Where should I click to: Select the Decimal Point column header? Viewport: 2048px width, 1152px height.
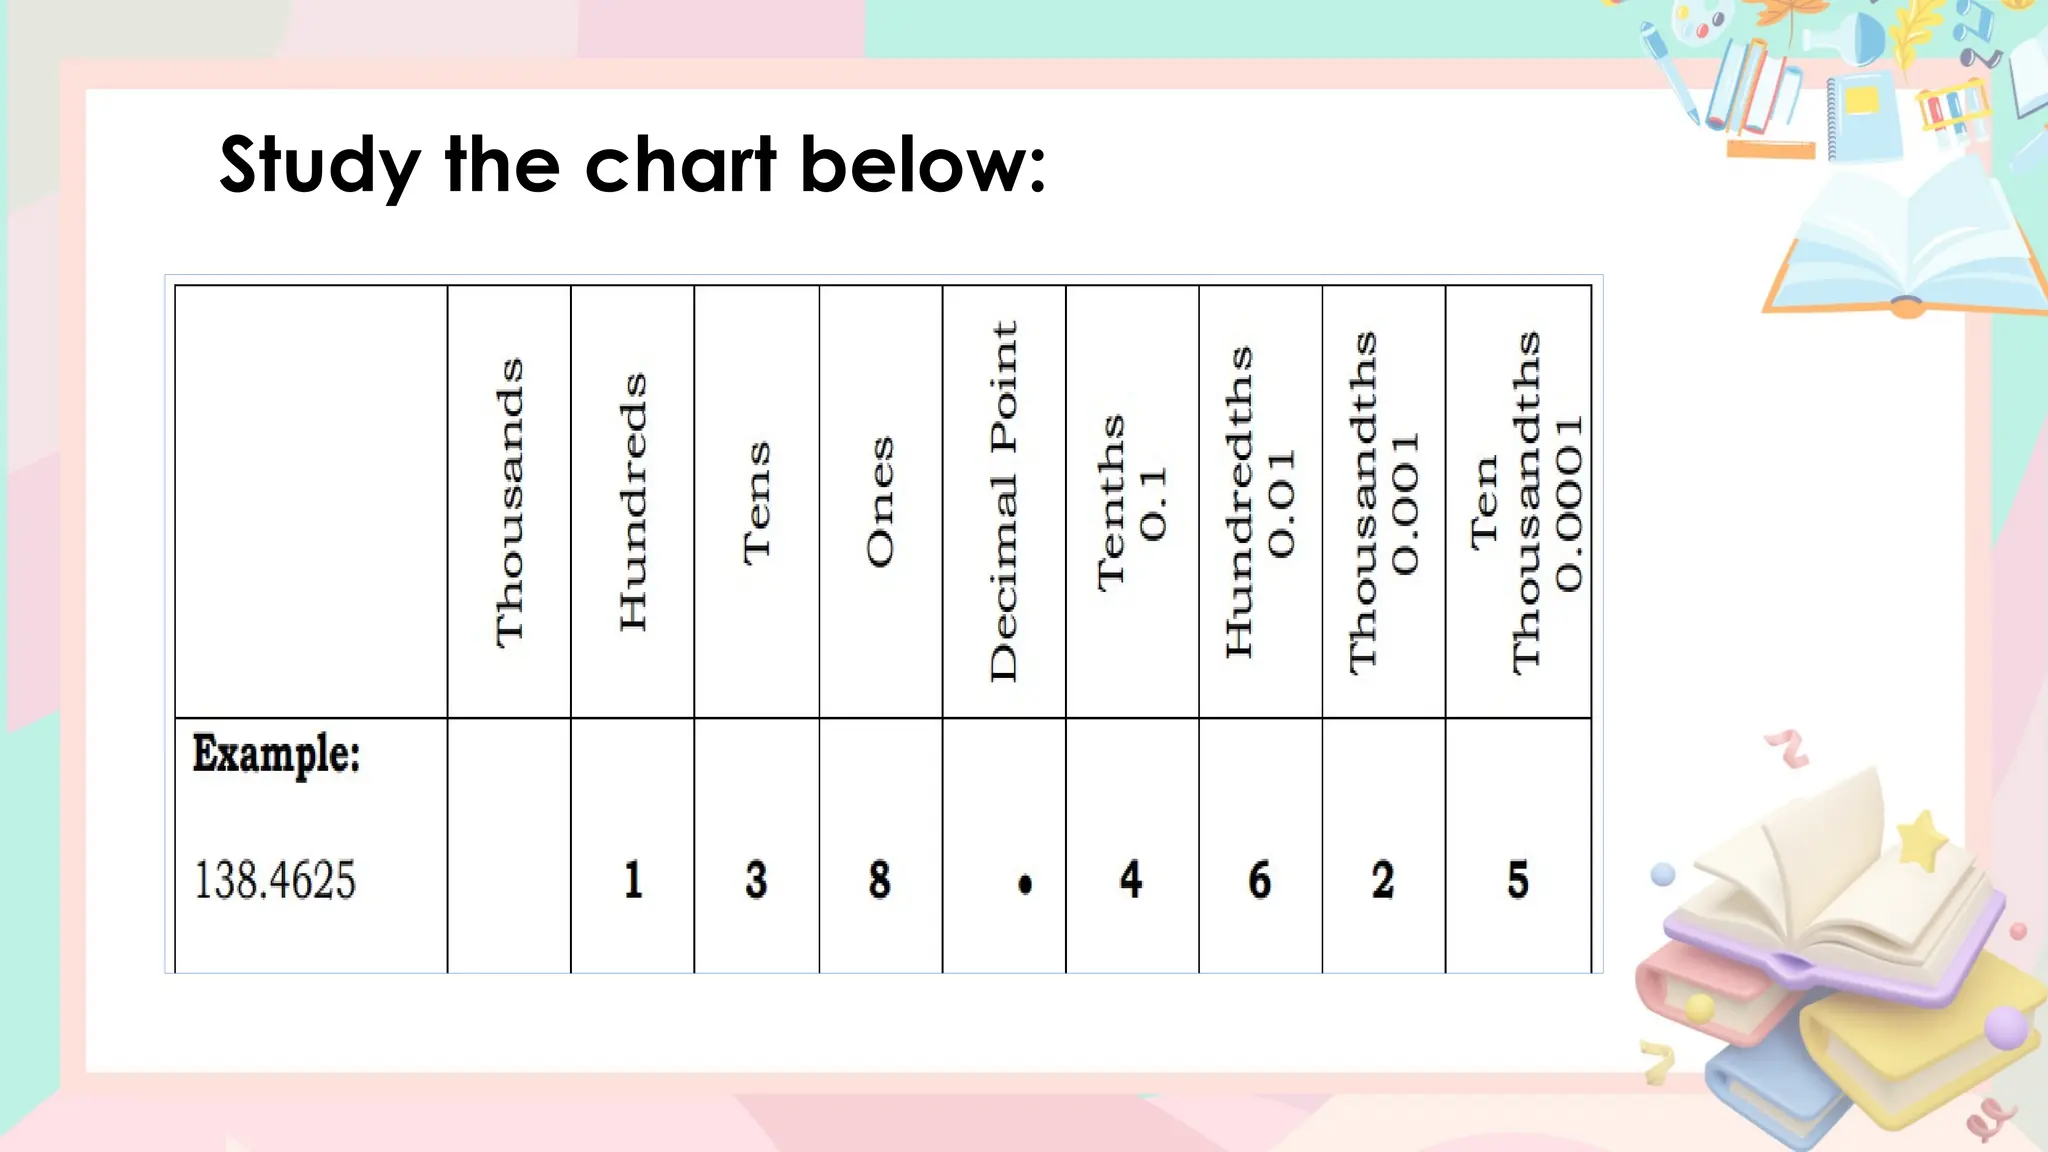click(x=1003, y=502)
